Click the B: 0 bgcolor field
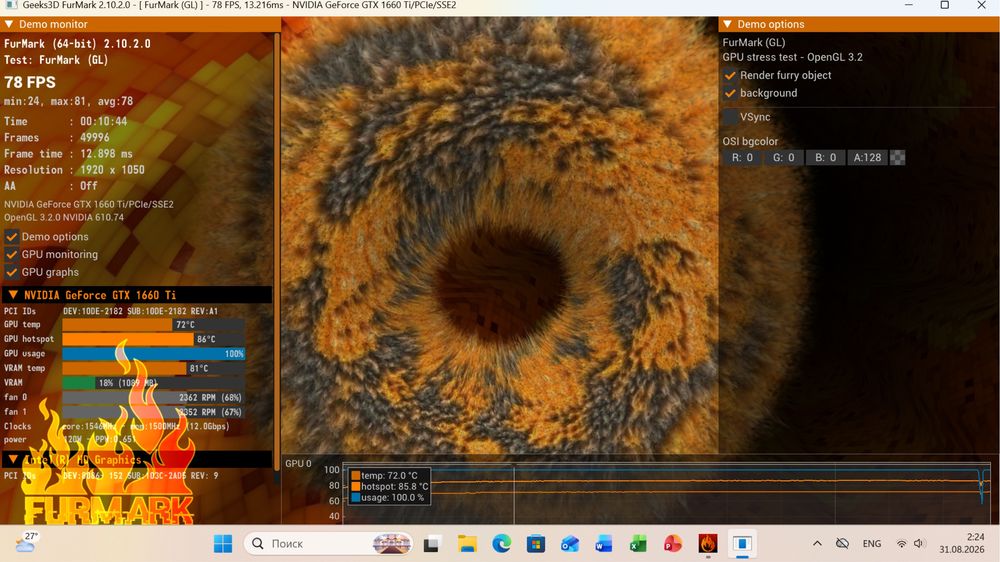This screenshot has height=562, width=1000. pos(825,158)
